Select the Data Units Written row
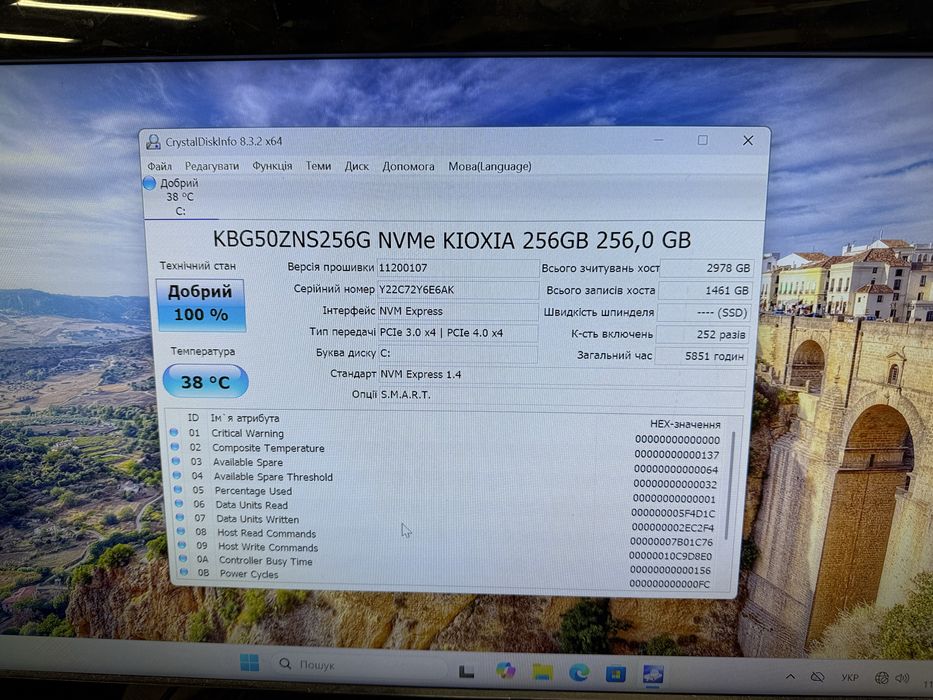Screen dimensions: 933x700 click(447, 521)
